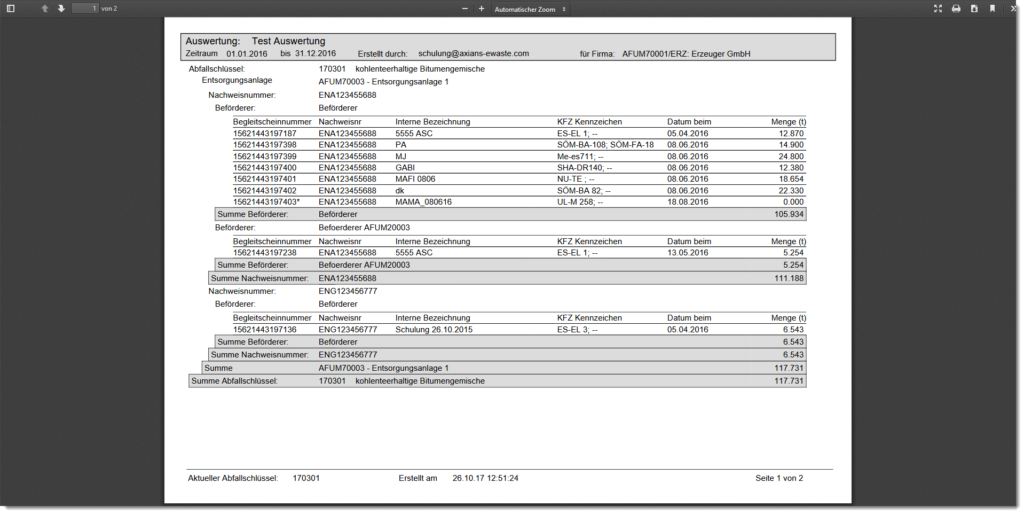Select the title 'Test Auswertung'
The height and width of the screenshot is (514, 1024).
(x=288, y=41)
